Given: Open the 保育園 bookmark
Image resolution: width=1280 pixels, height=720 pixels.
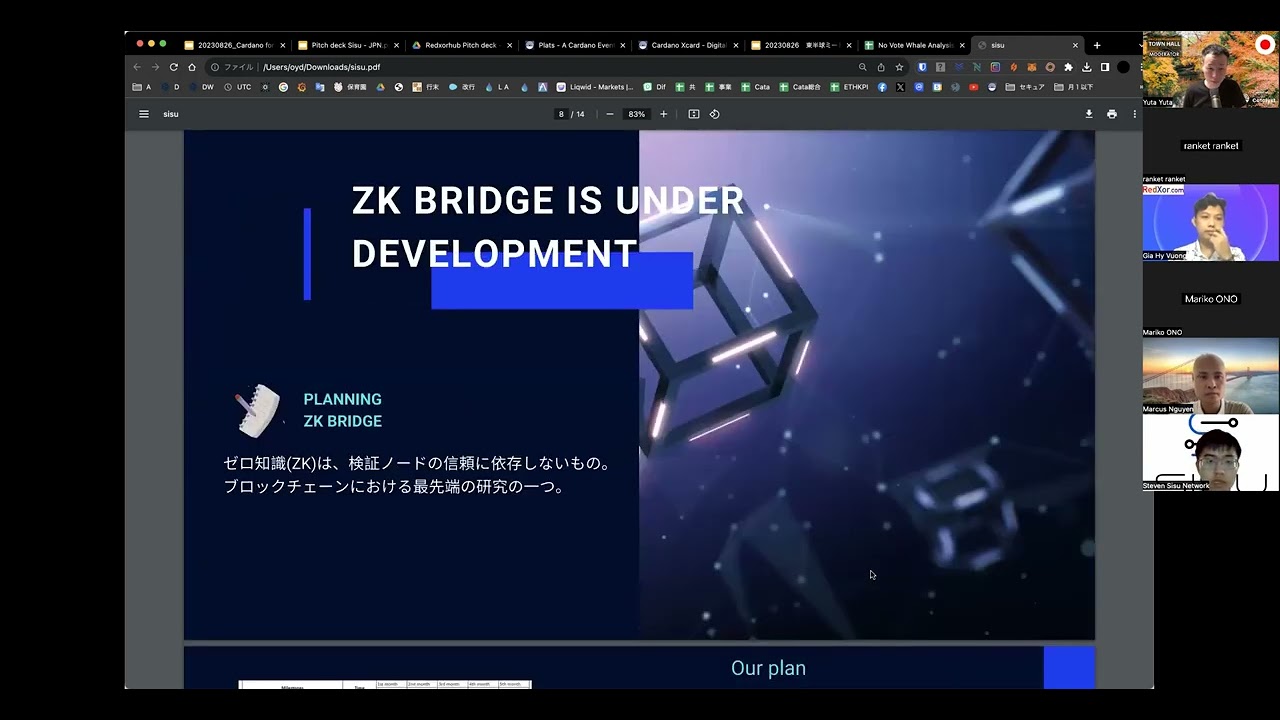Looking at the screenshot, I should tap(350, 87).
